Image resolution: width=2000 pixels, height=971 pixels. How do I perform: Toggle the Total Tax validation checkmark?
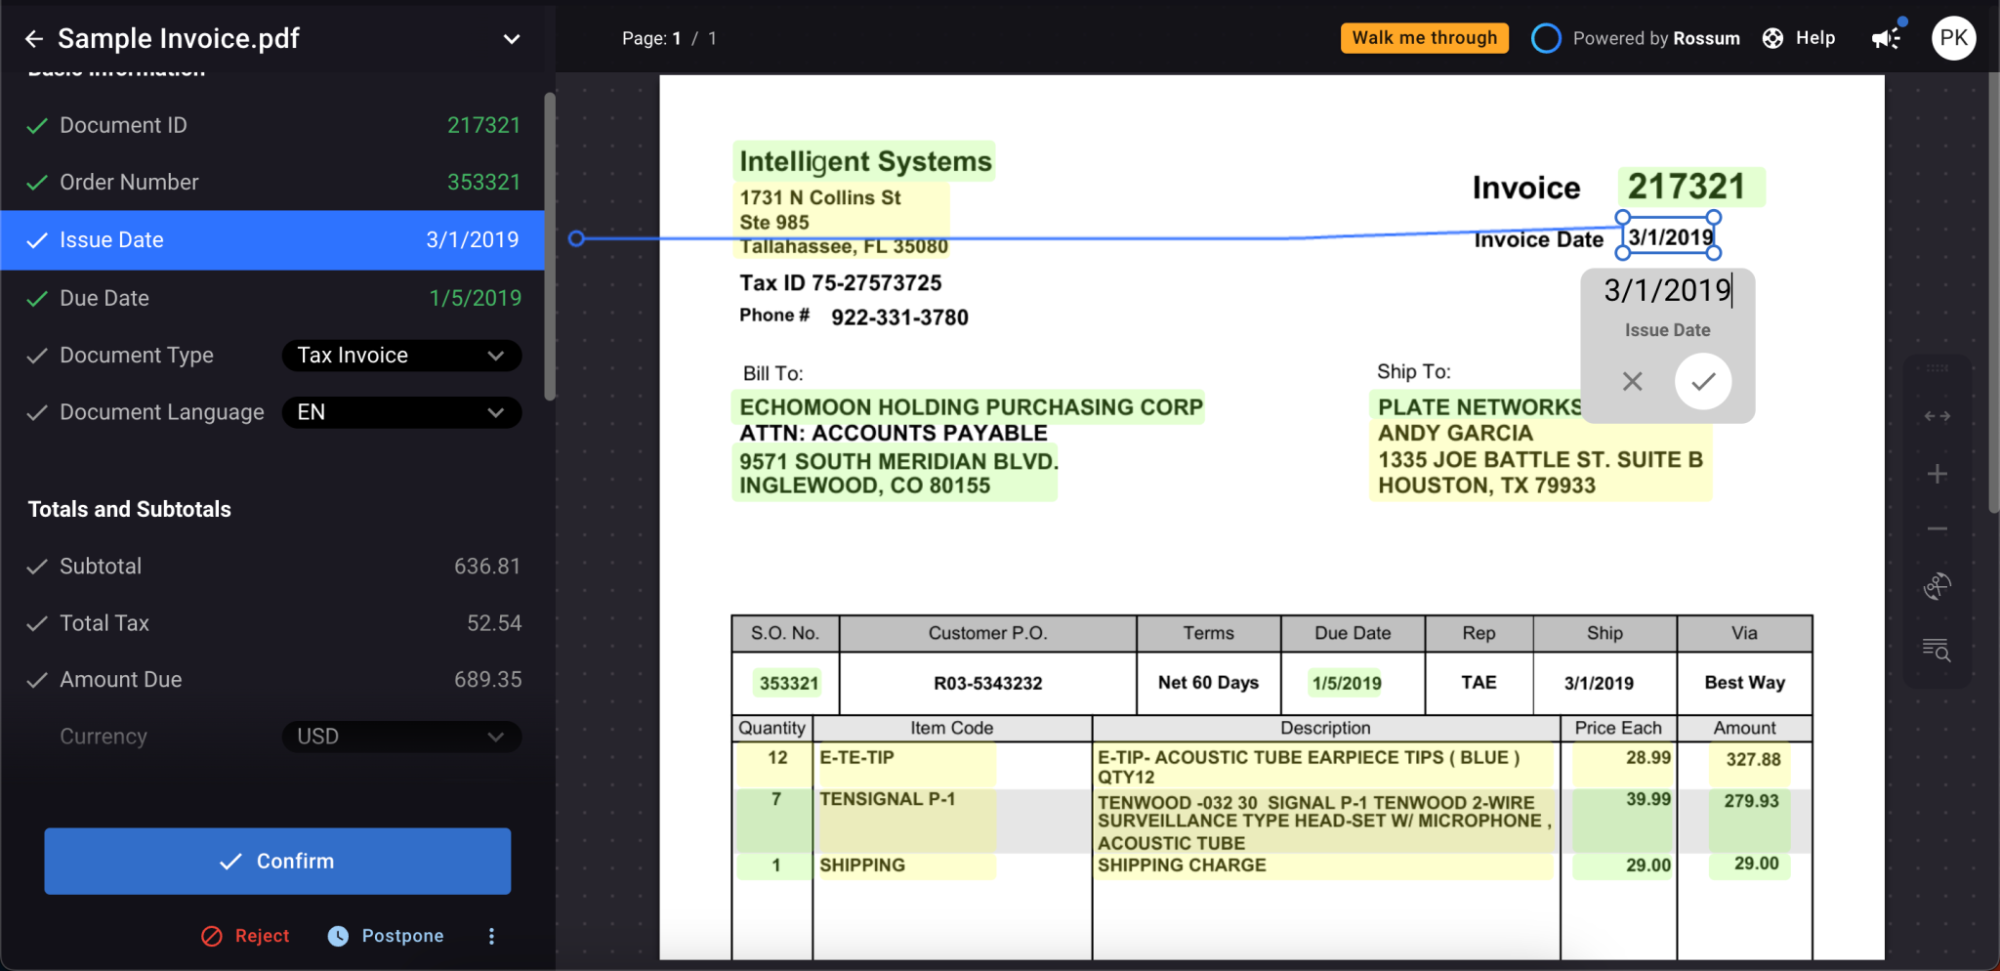pyautogui.click(x=37, y=624)
